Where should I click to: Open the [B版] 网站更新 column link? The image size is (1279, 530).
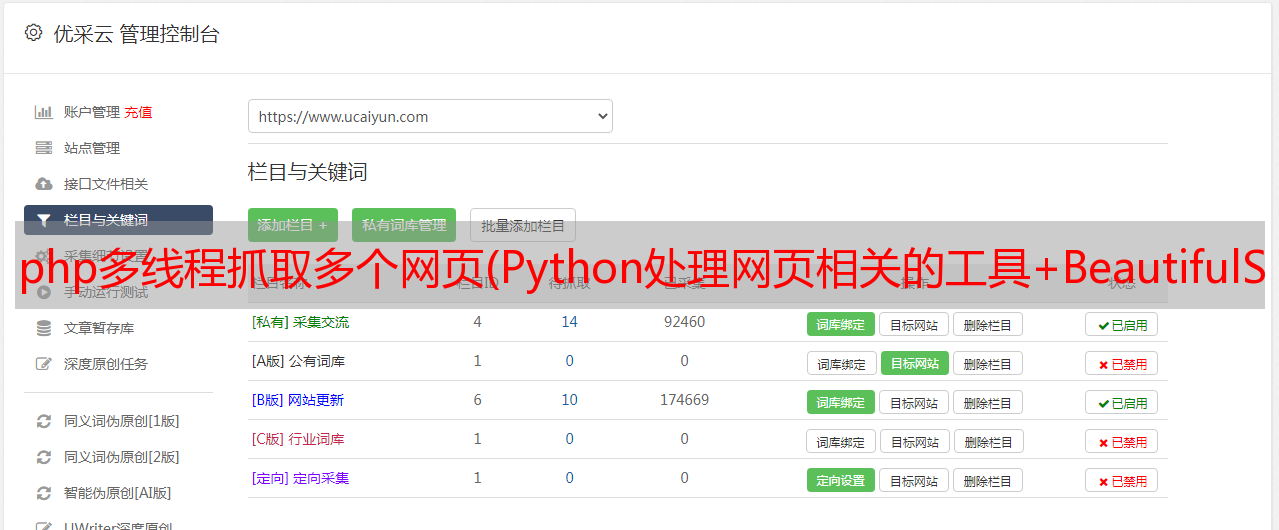(x=298, y=400)
